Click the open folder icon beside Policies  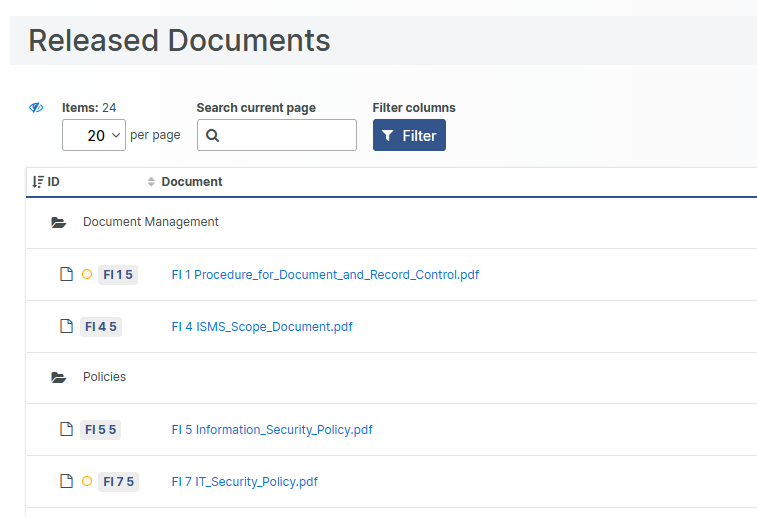click(x=59, y=378)
